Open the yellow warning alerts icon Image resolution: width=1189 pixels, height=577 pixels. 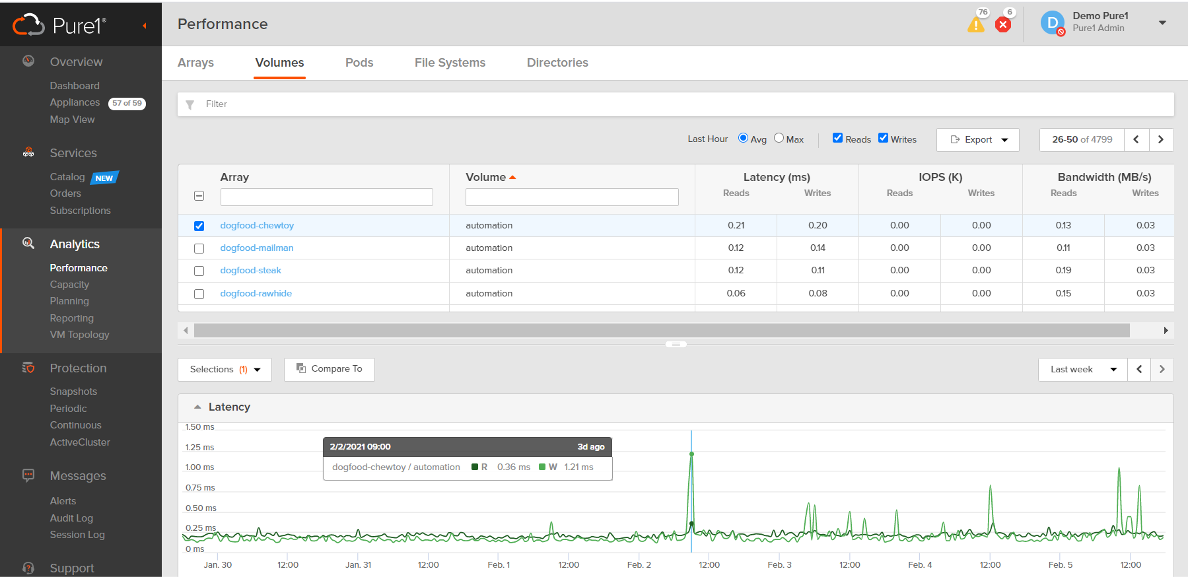976,24
